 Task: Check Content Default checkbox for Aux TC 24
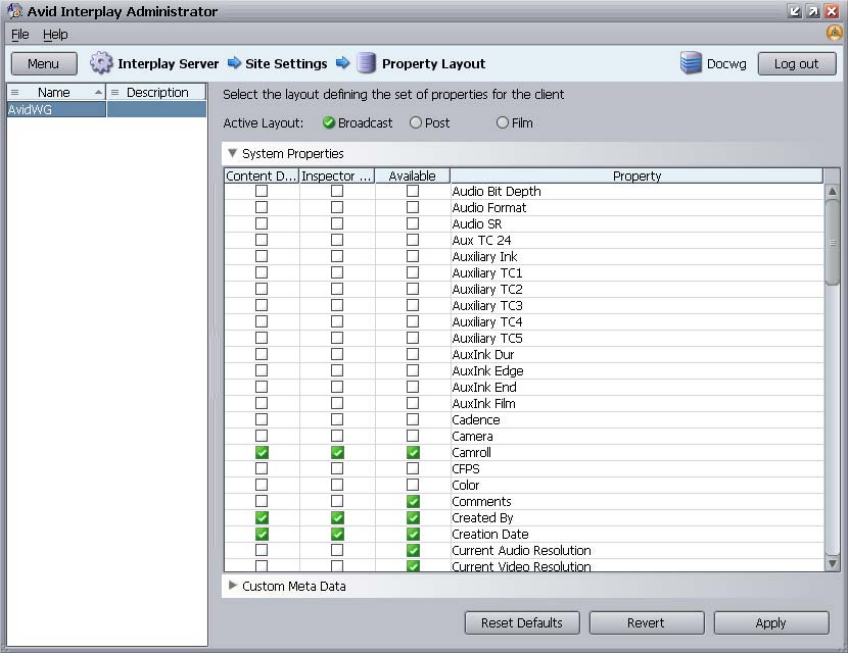tap(262, 240)
